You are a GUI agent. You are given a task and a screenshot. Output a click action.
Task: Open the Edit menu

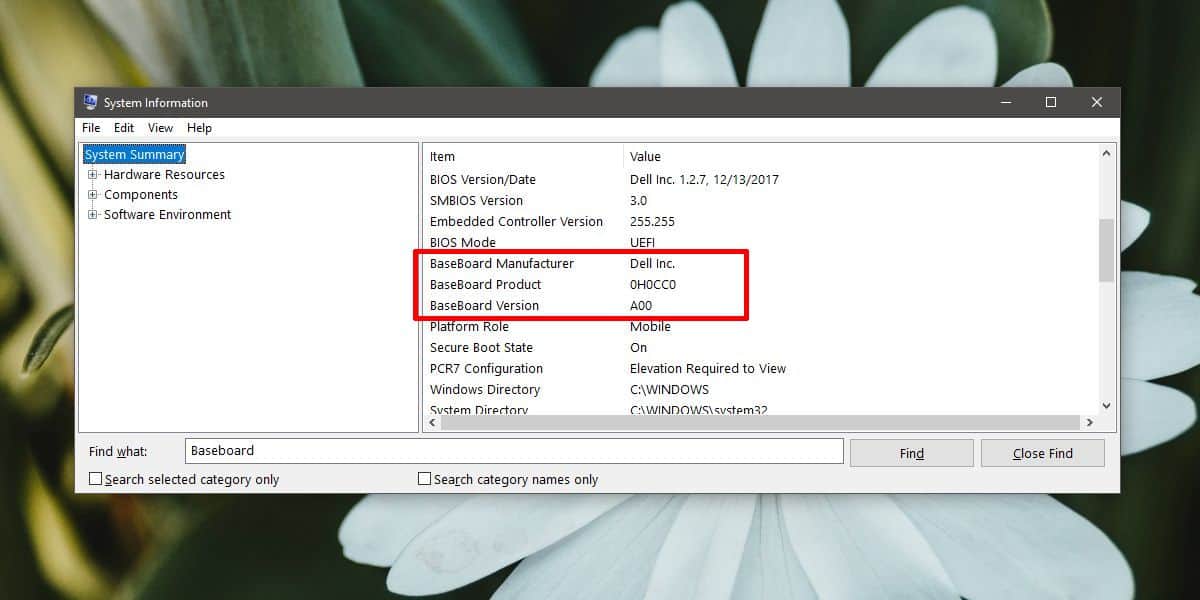124,128
